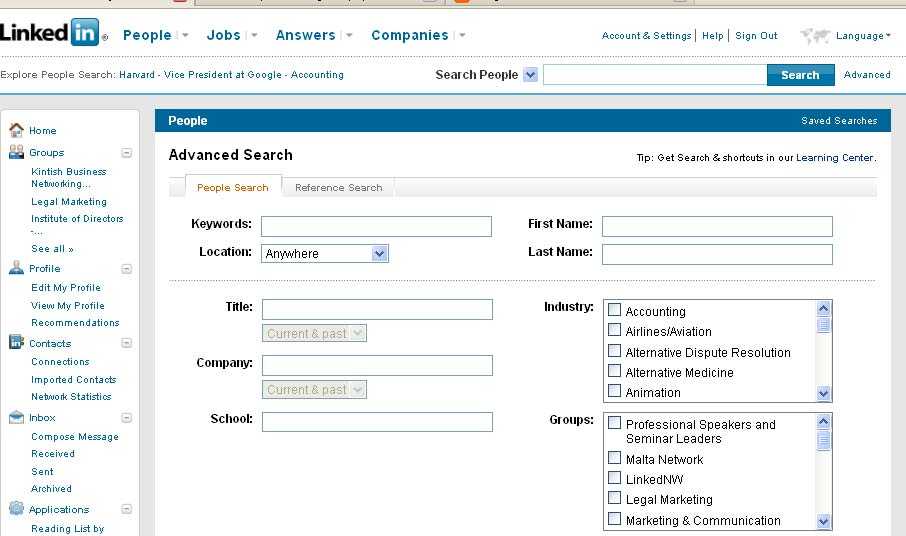The width and height of the screenshot is (906, 536).
Task: Check the Accounting industry checkbox
Action: click(614, 310)
